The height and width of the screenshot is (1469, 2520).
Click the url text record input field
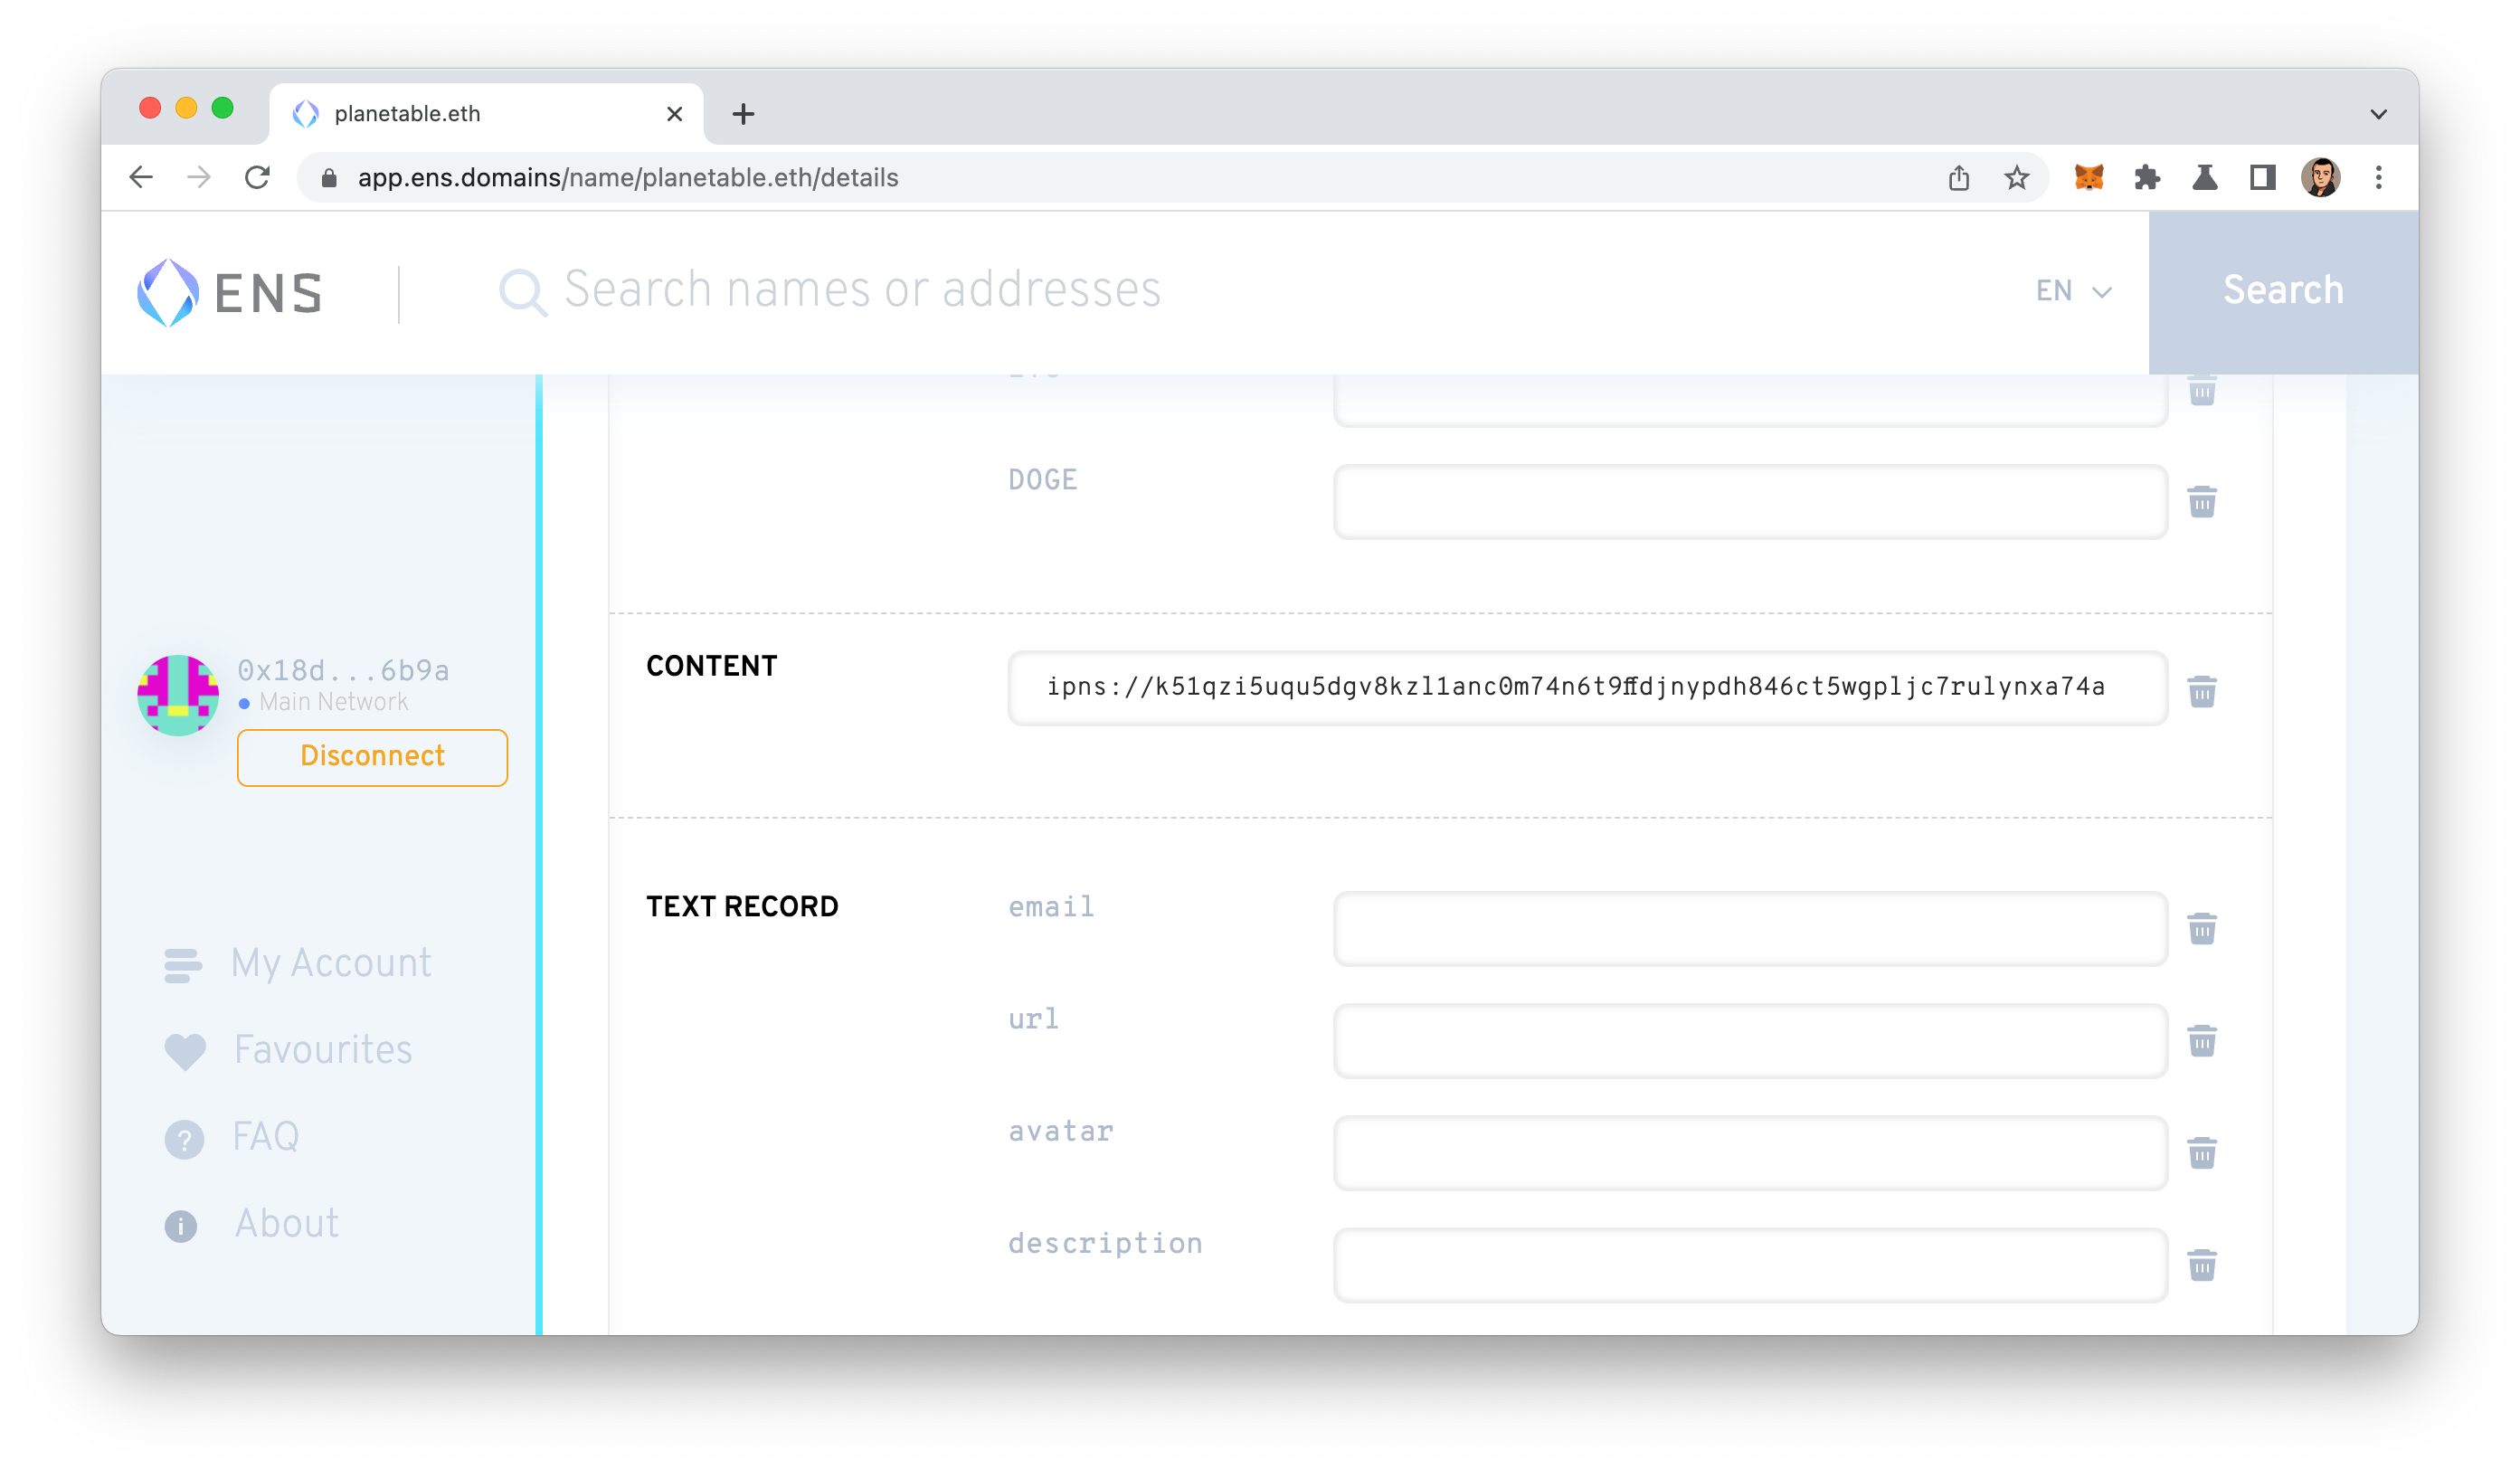pos(1750,1040)
